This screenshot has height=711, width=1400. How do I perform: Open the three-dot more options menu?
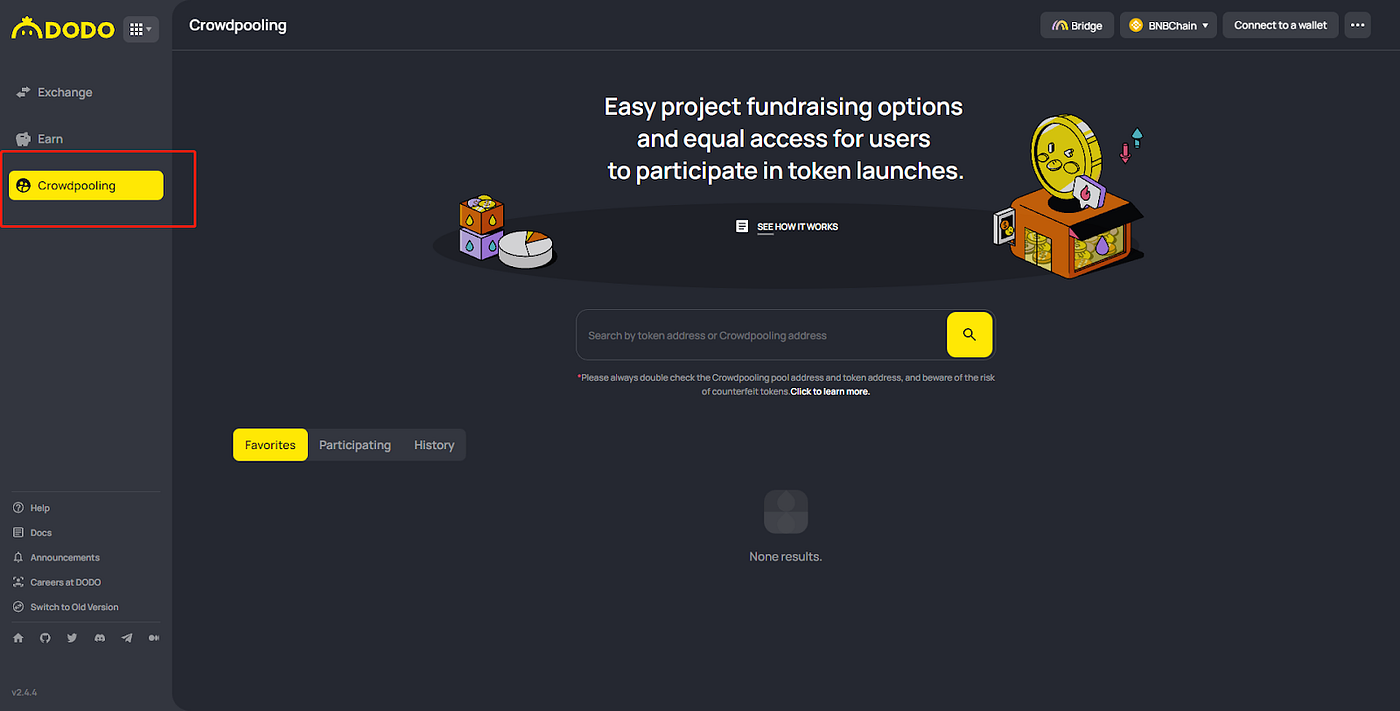1357,25
